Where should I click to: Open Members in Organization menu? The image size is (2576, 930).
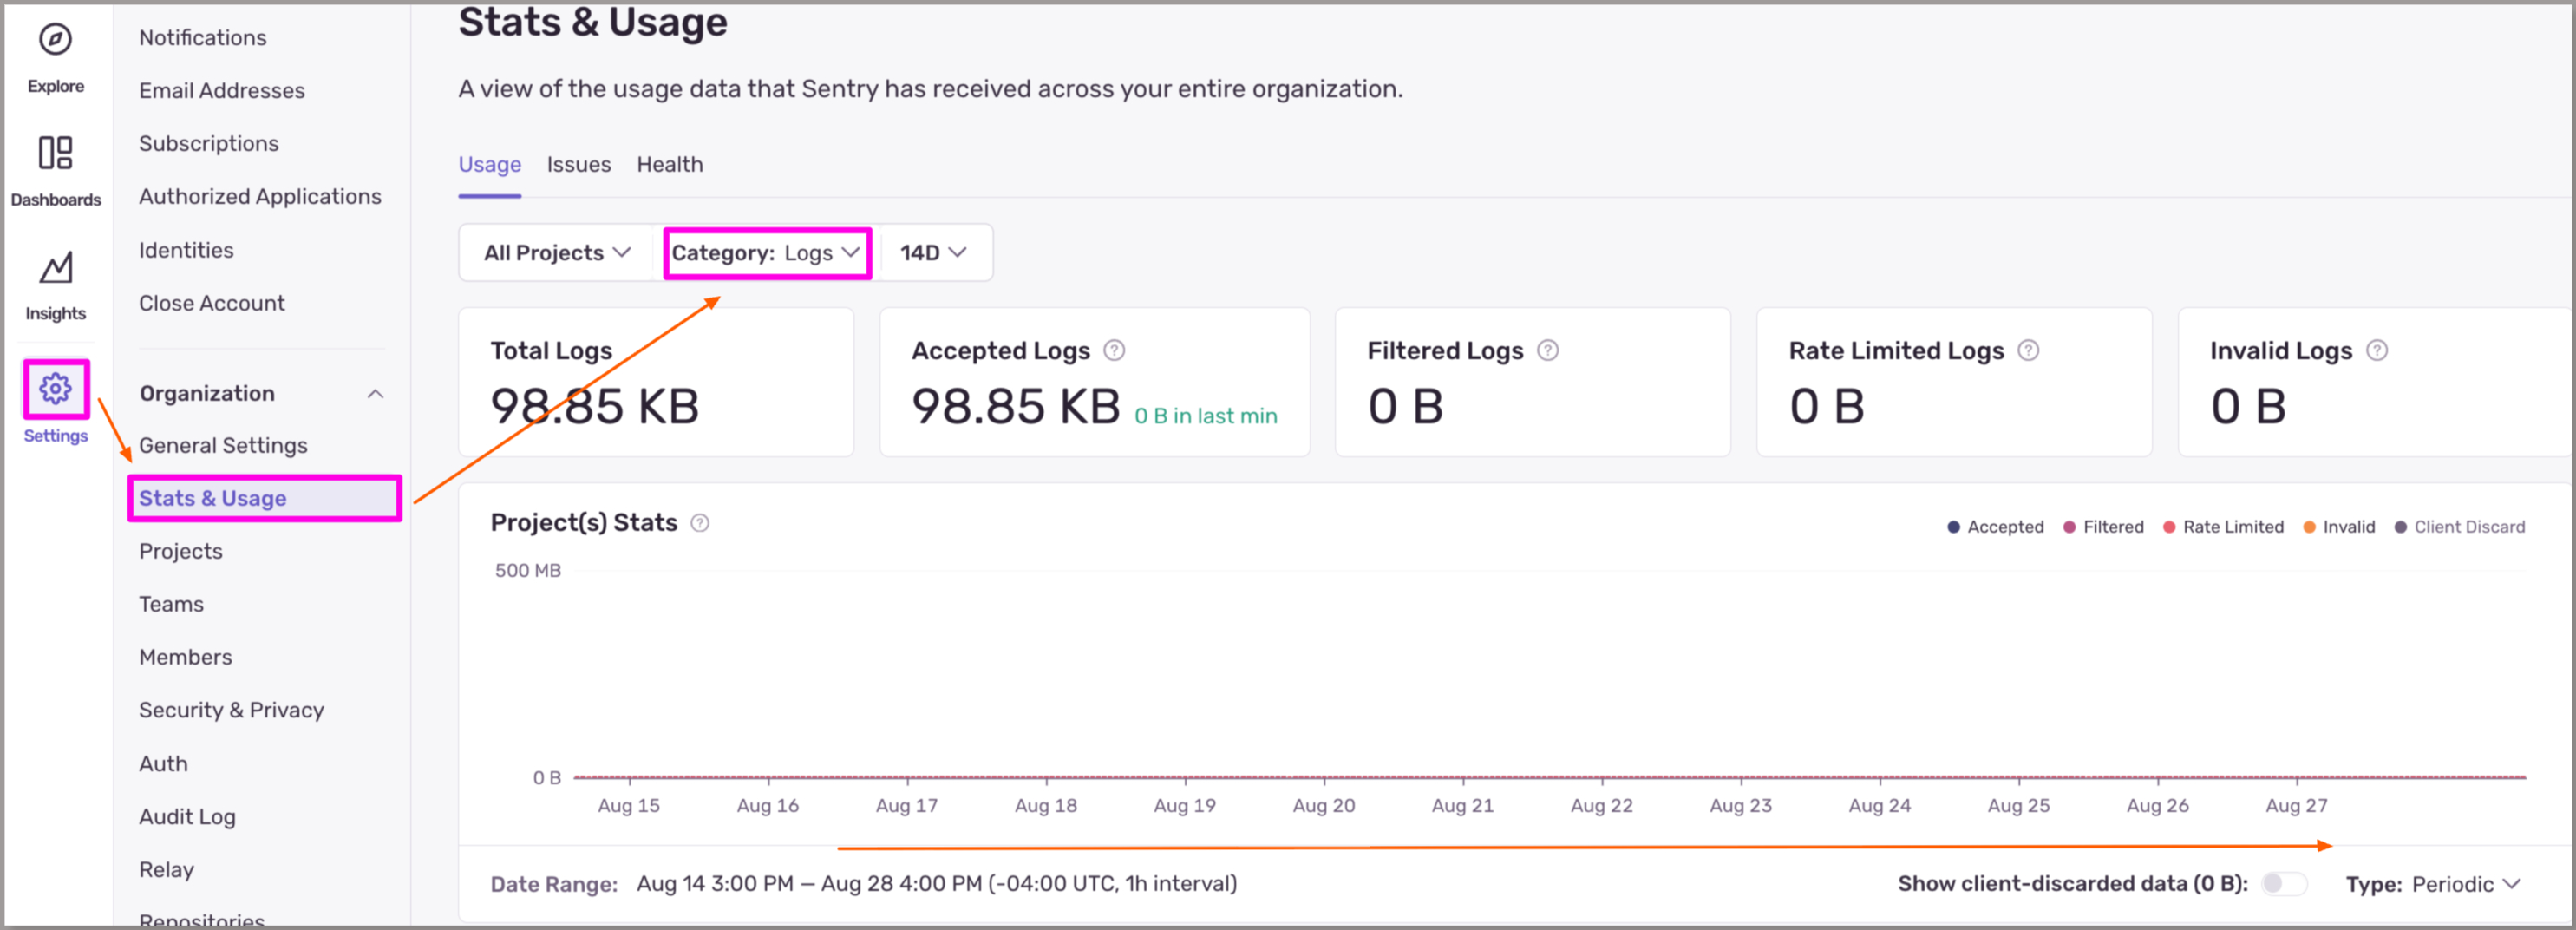[185, 657]
